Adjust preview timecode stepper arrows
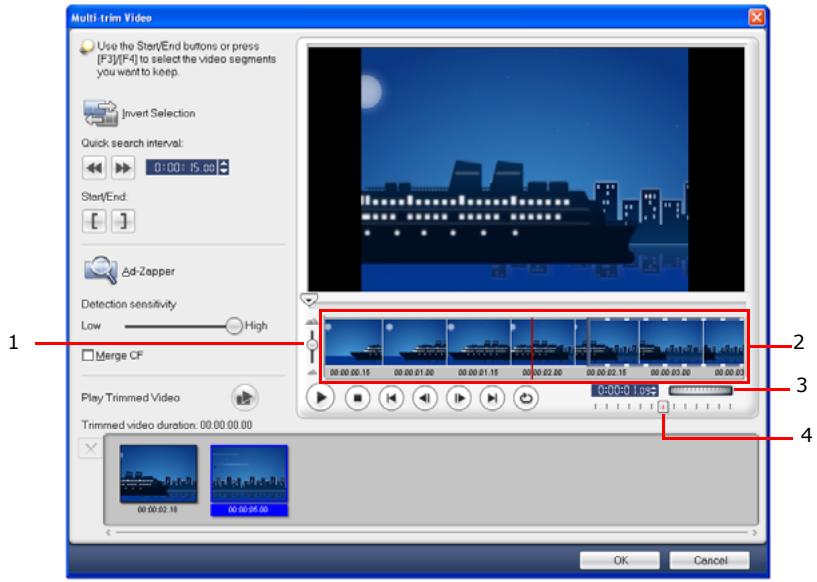817x582 pixels. (x=655, y=390)
